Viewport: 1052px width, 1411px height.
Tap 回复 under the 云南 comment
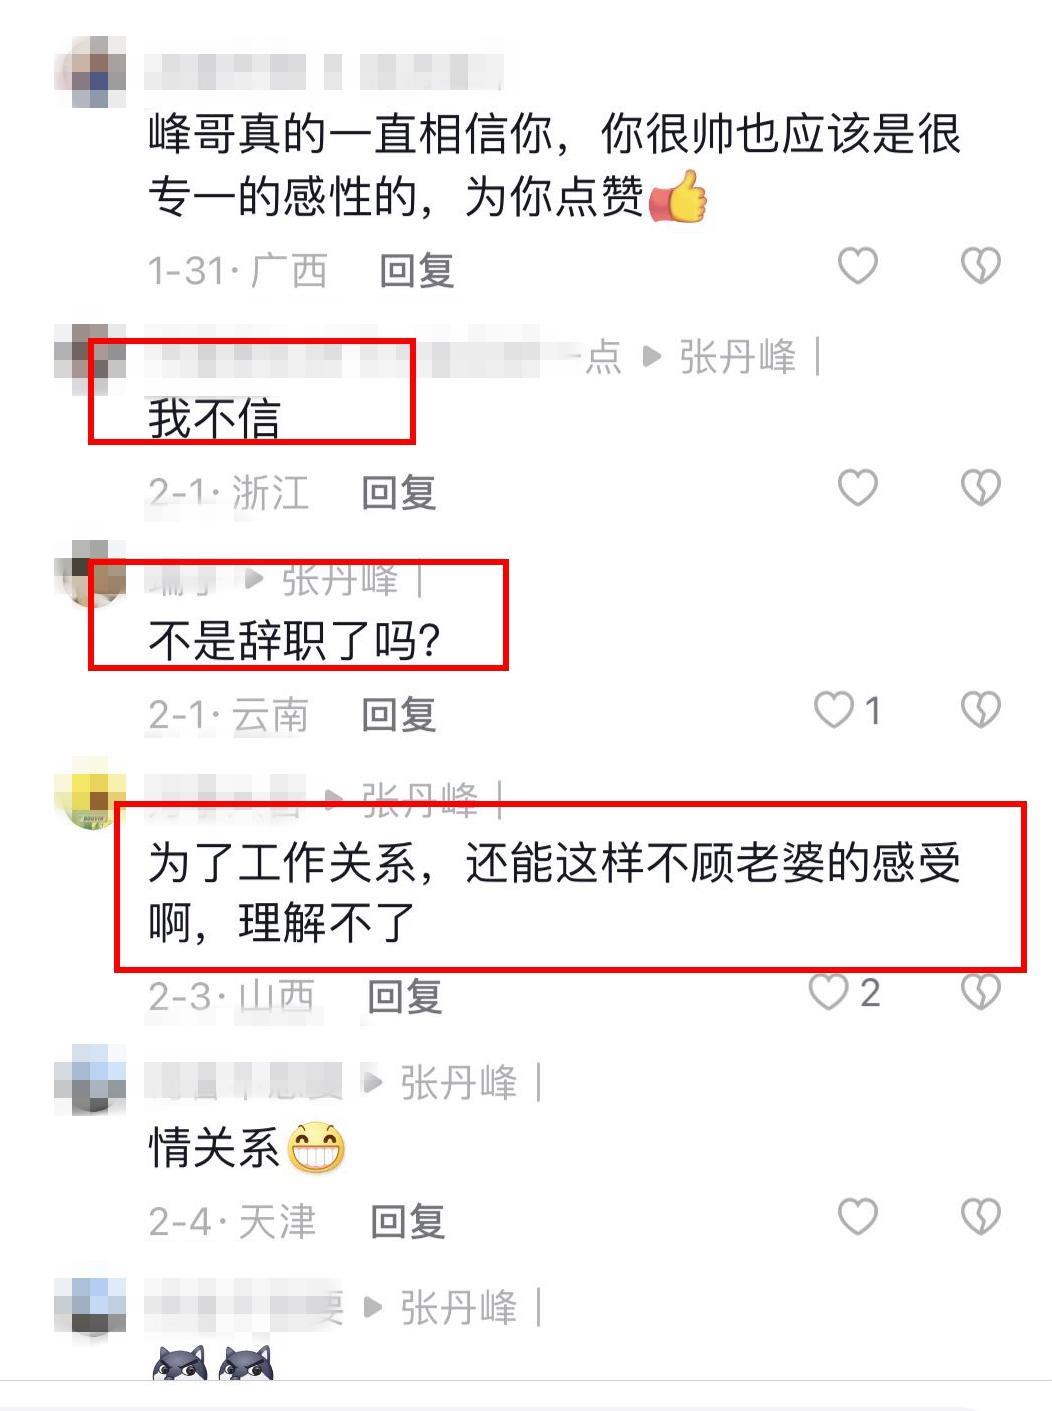pos(399,714)
